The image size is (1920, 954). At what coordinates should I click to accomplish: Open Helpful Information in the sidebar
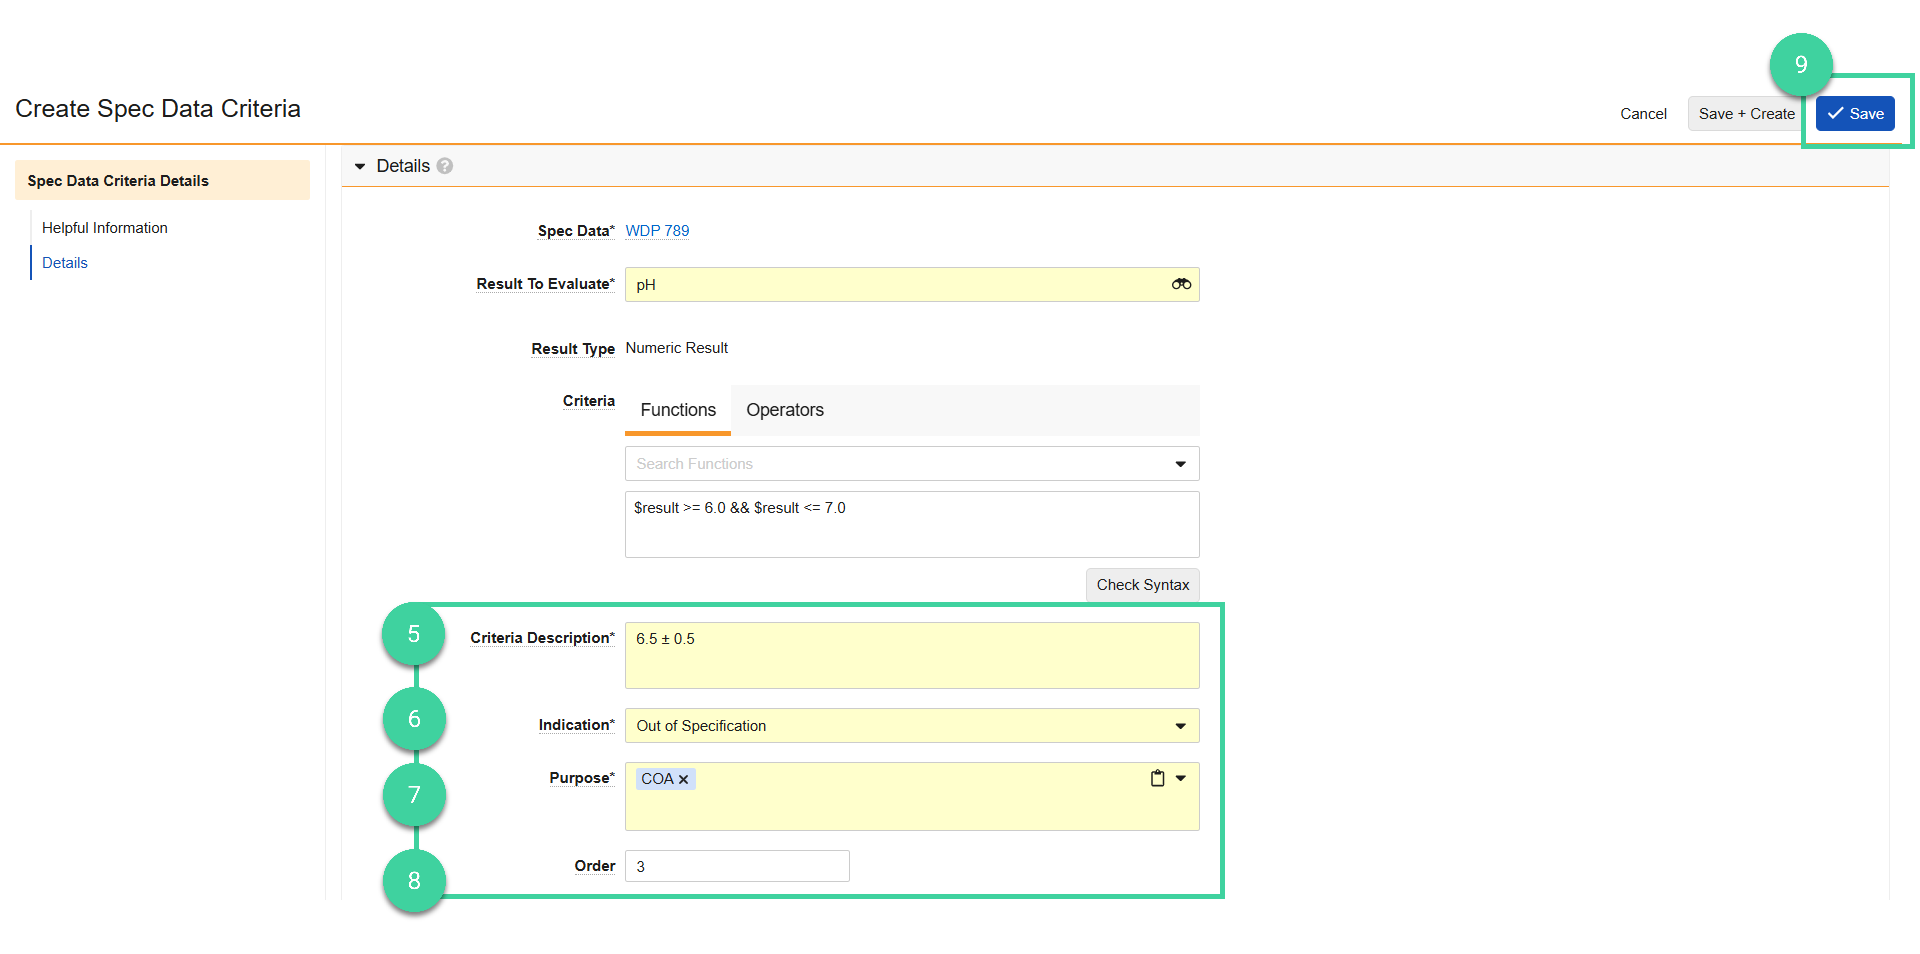pyautogui.click(x=105, y=228)
